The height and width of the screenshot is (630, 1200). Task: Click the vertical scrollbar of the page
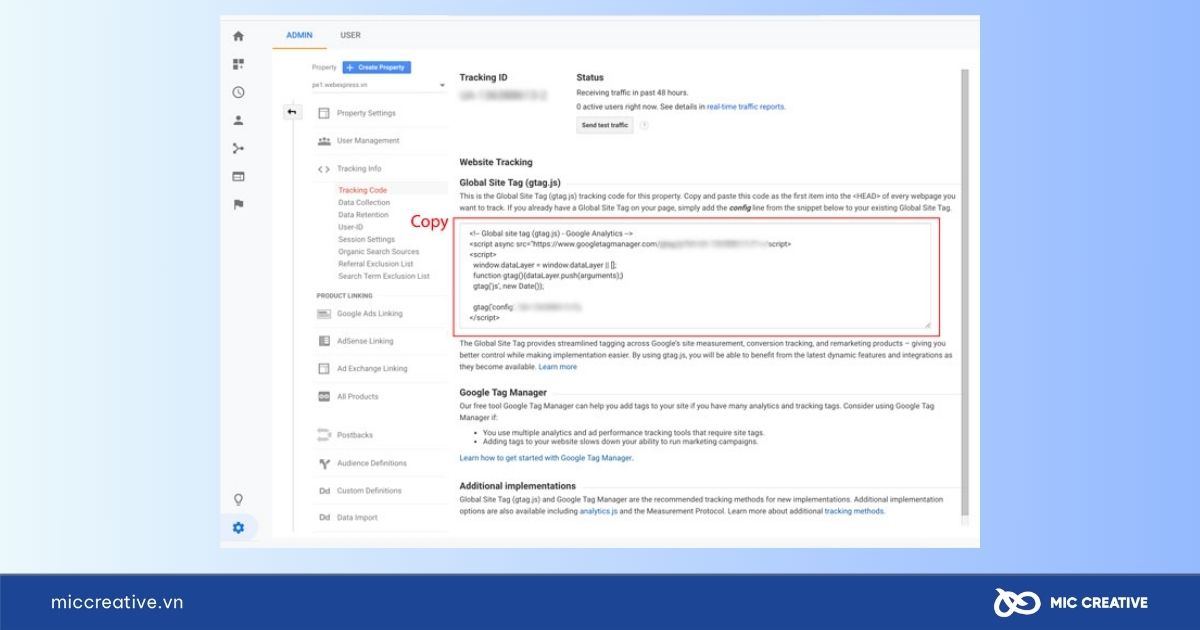coord(965,295)
